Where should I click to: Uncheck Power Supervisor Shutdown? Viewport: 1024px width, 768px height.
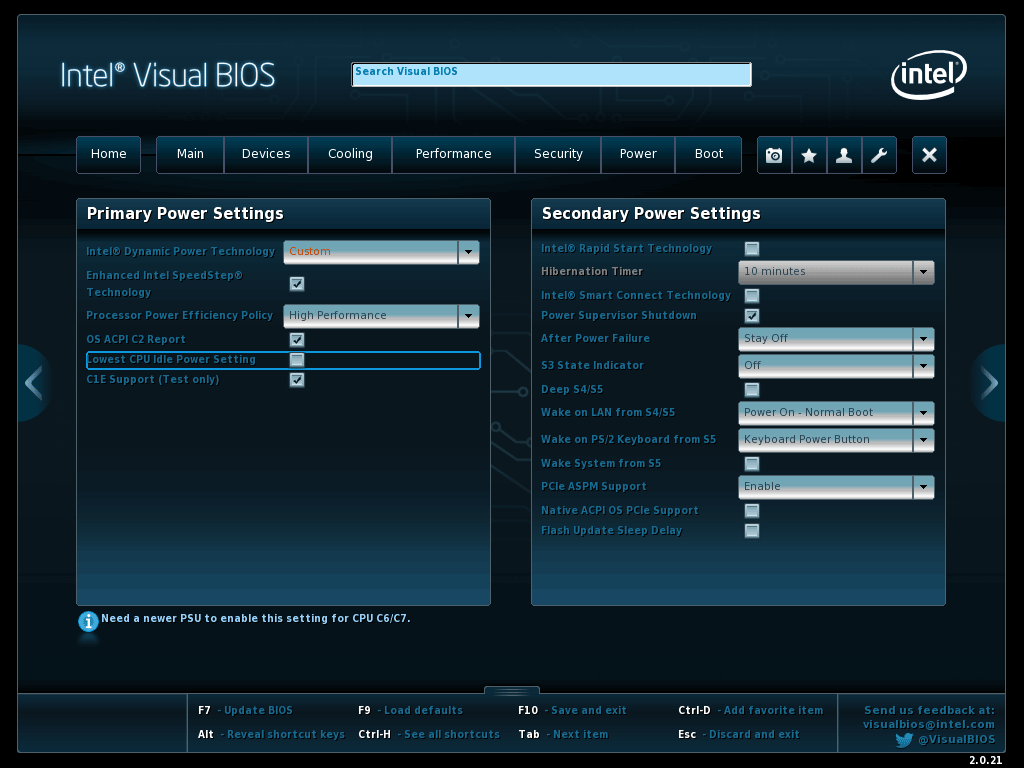point(752,316)
